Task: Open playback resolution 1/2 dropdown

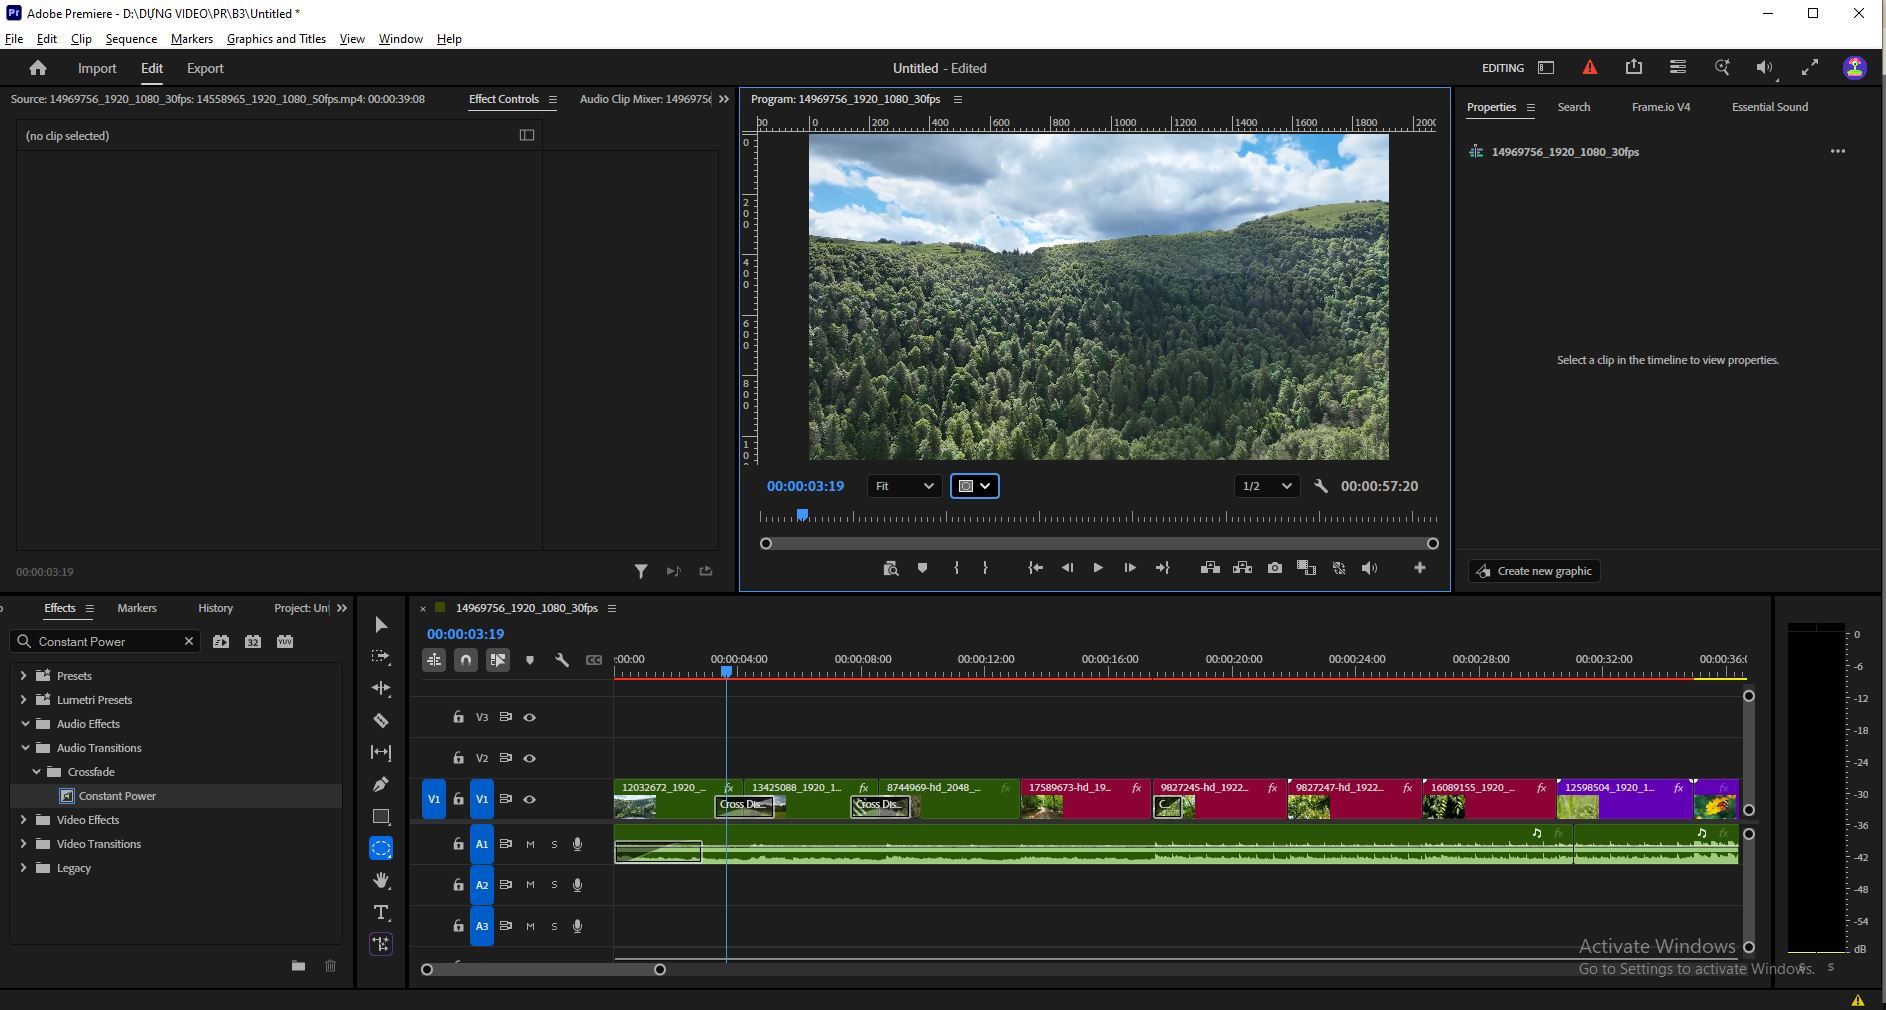Action: [1267, 486]
